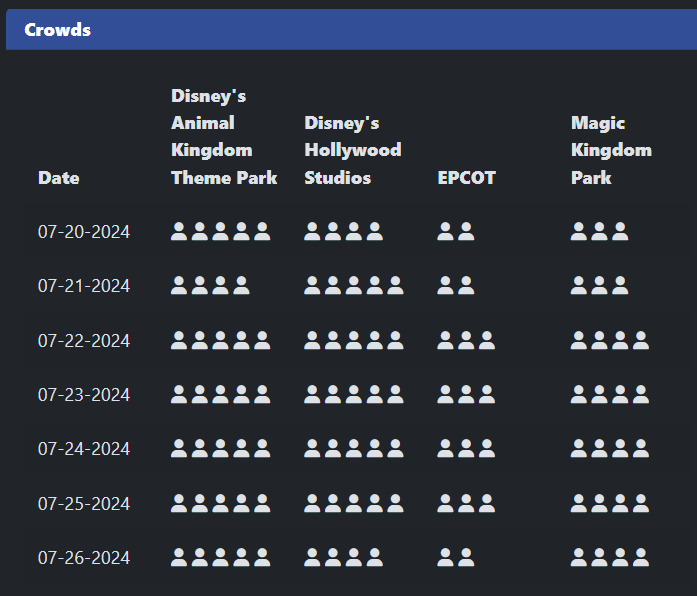This screenshot has width=697, height=596.
Task: Select the 07-22-2024 date cell
Action: click(84, 341)
